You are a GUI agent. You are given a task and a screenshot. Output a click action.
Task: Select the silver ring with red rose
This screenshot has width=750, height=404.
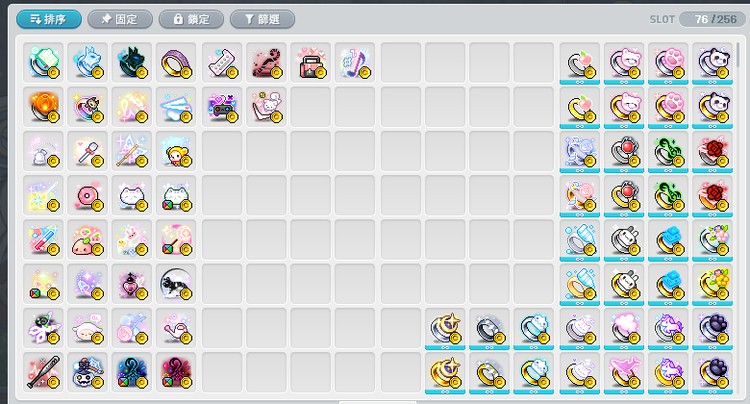(x=712, y=152)
